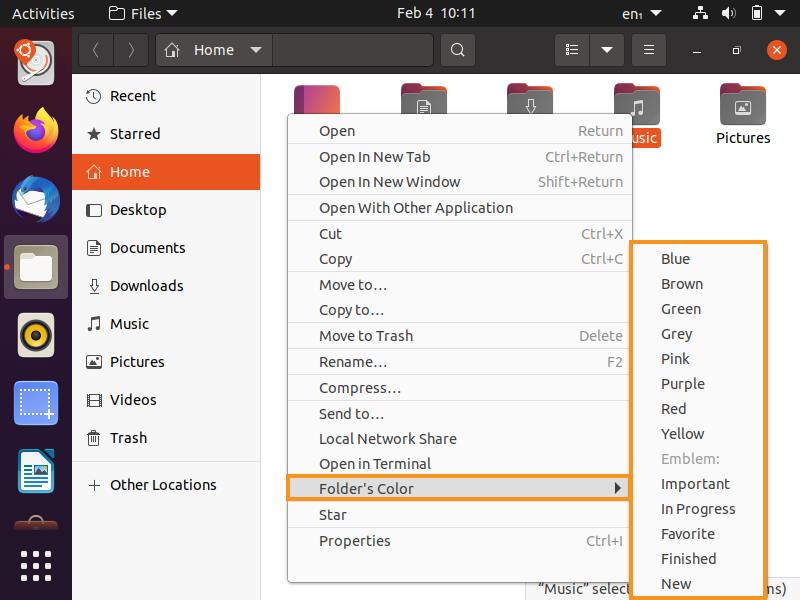Apply the Favorite emblem

pos(688,534)
